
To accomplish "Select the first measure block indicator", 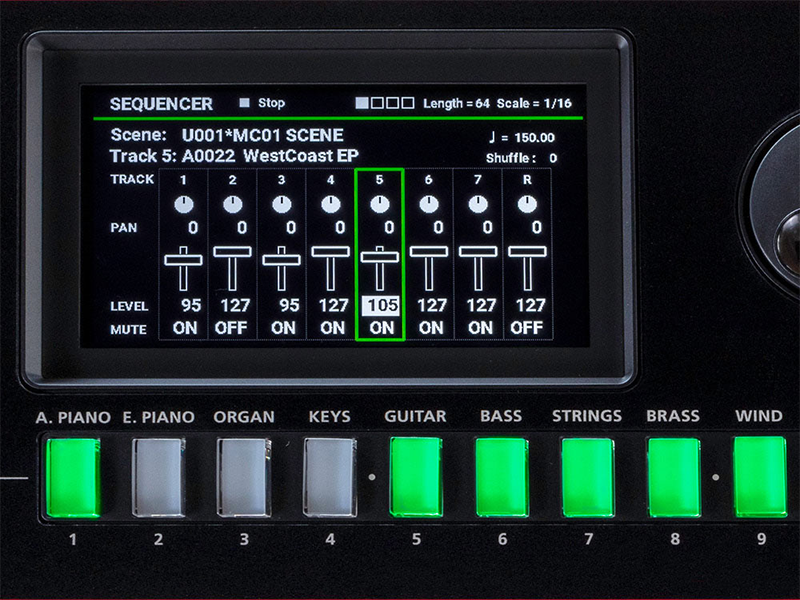I will tap(364, 103).
